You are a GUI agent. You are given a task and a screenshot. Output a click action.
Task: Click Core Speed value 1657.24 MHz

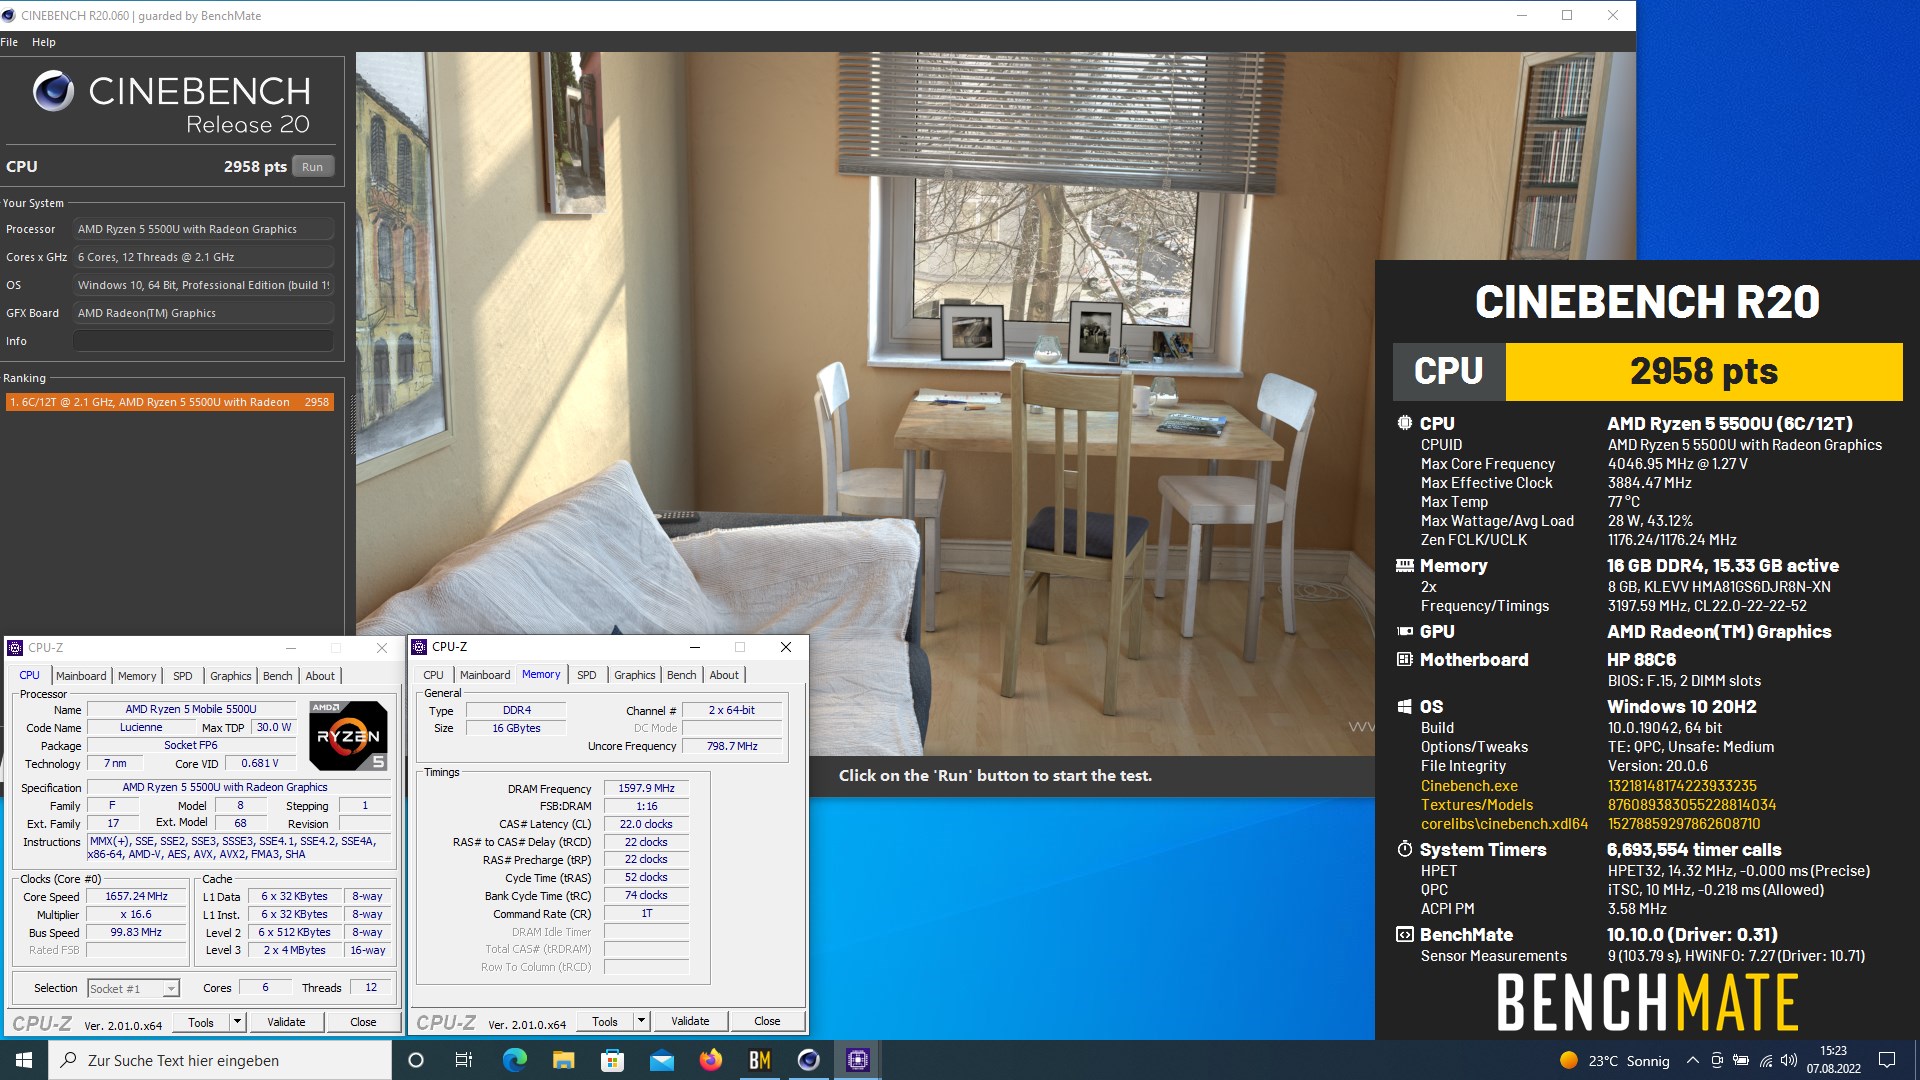[137, 896]
